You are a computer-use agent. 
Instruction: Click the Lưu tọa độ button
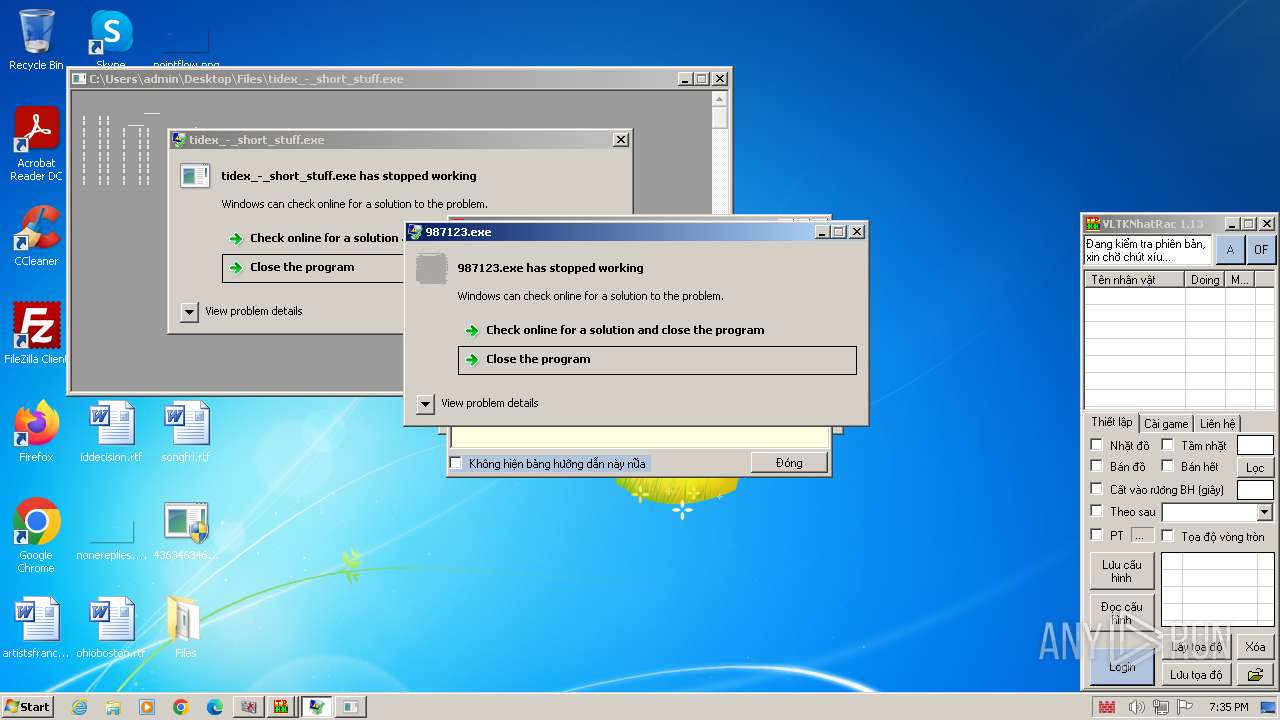point(1196,675)
